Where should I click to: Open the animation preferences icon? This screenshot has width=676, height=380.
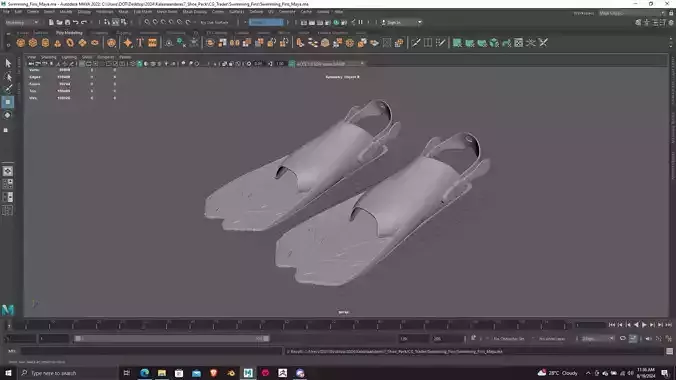668,339
